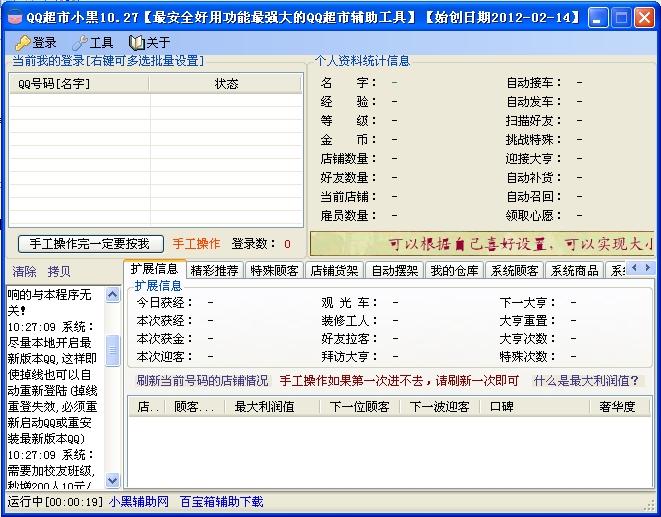Click the 装修工人: label
The width and height of the screenshot is (661, 517).
[x=349, y=321]
